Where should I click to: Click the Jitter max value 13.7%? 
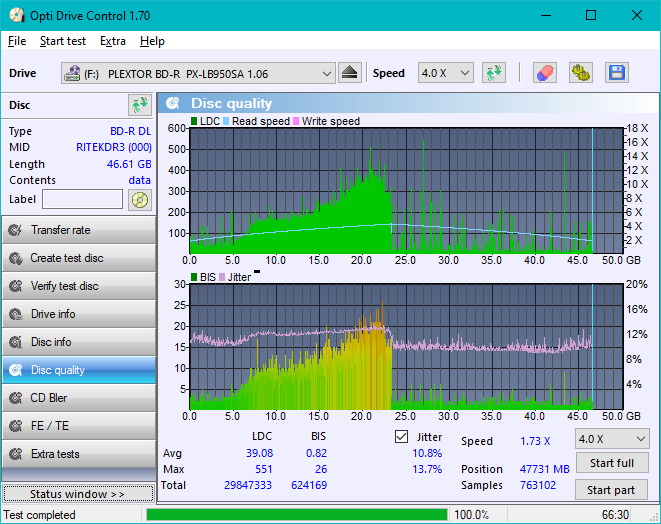(427, 469)
